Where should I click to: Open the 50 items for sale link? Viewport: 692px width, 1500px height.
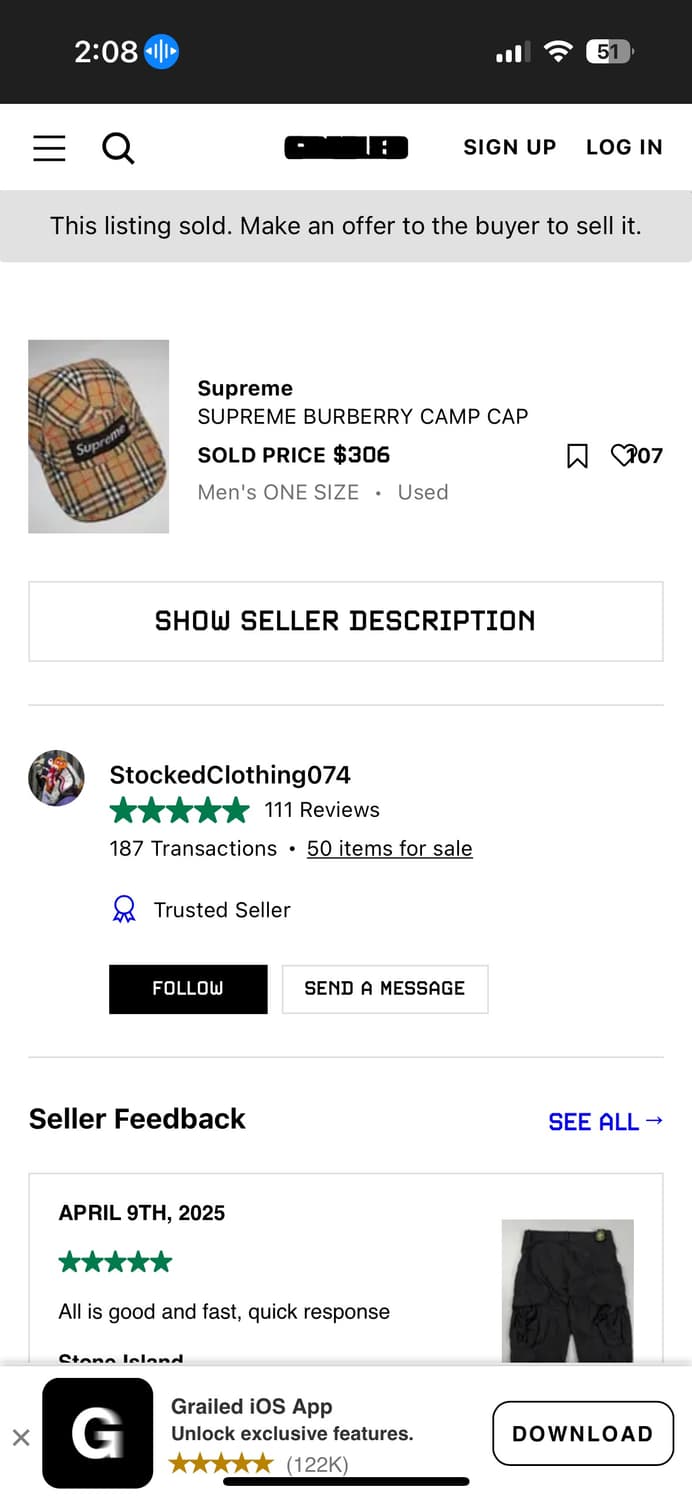pyautogui.click(x=389, y=849)
